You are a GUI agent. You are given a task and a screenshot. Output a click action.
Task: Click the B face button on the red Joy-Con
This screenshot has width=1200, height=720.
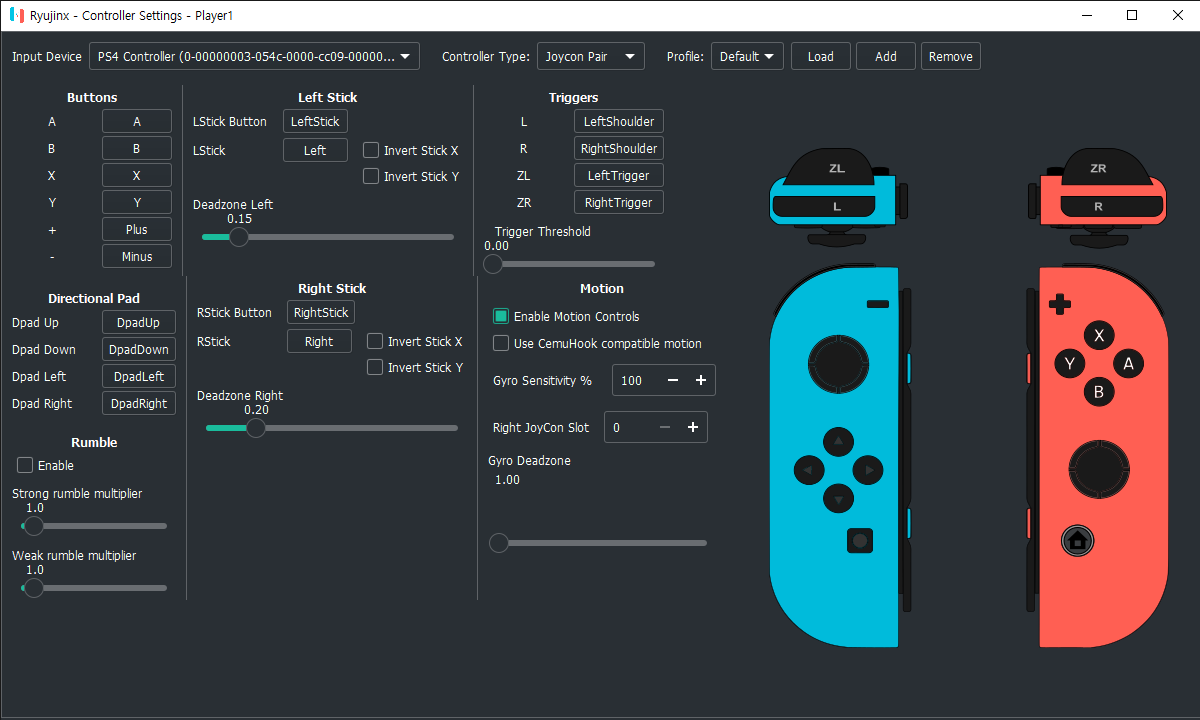coord(1099,392)
